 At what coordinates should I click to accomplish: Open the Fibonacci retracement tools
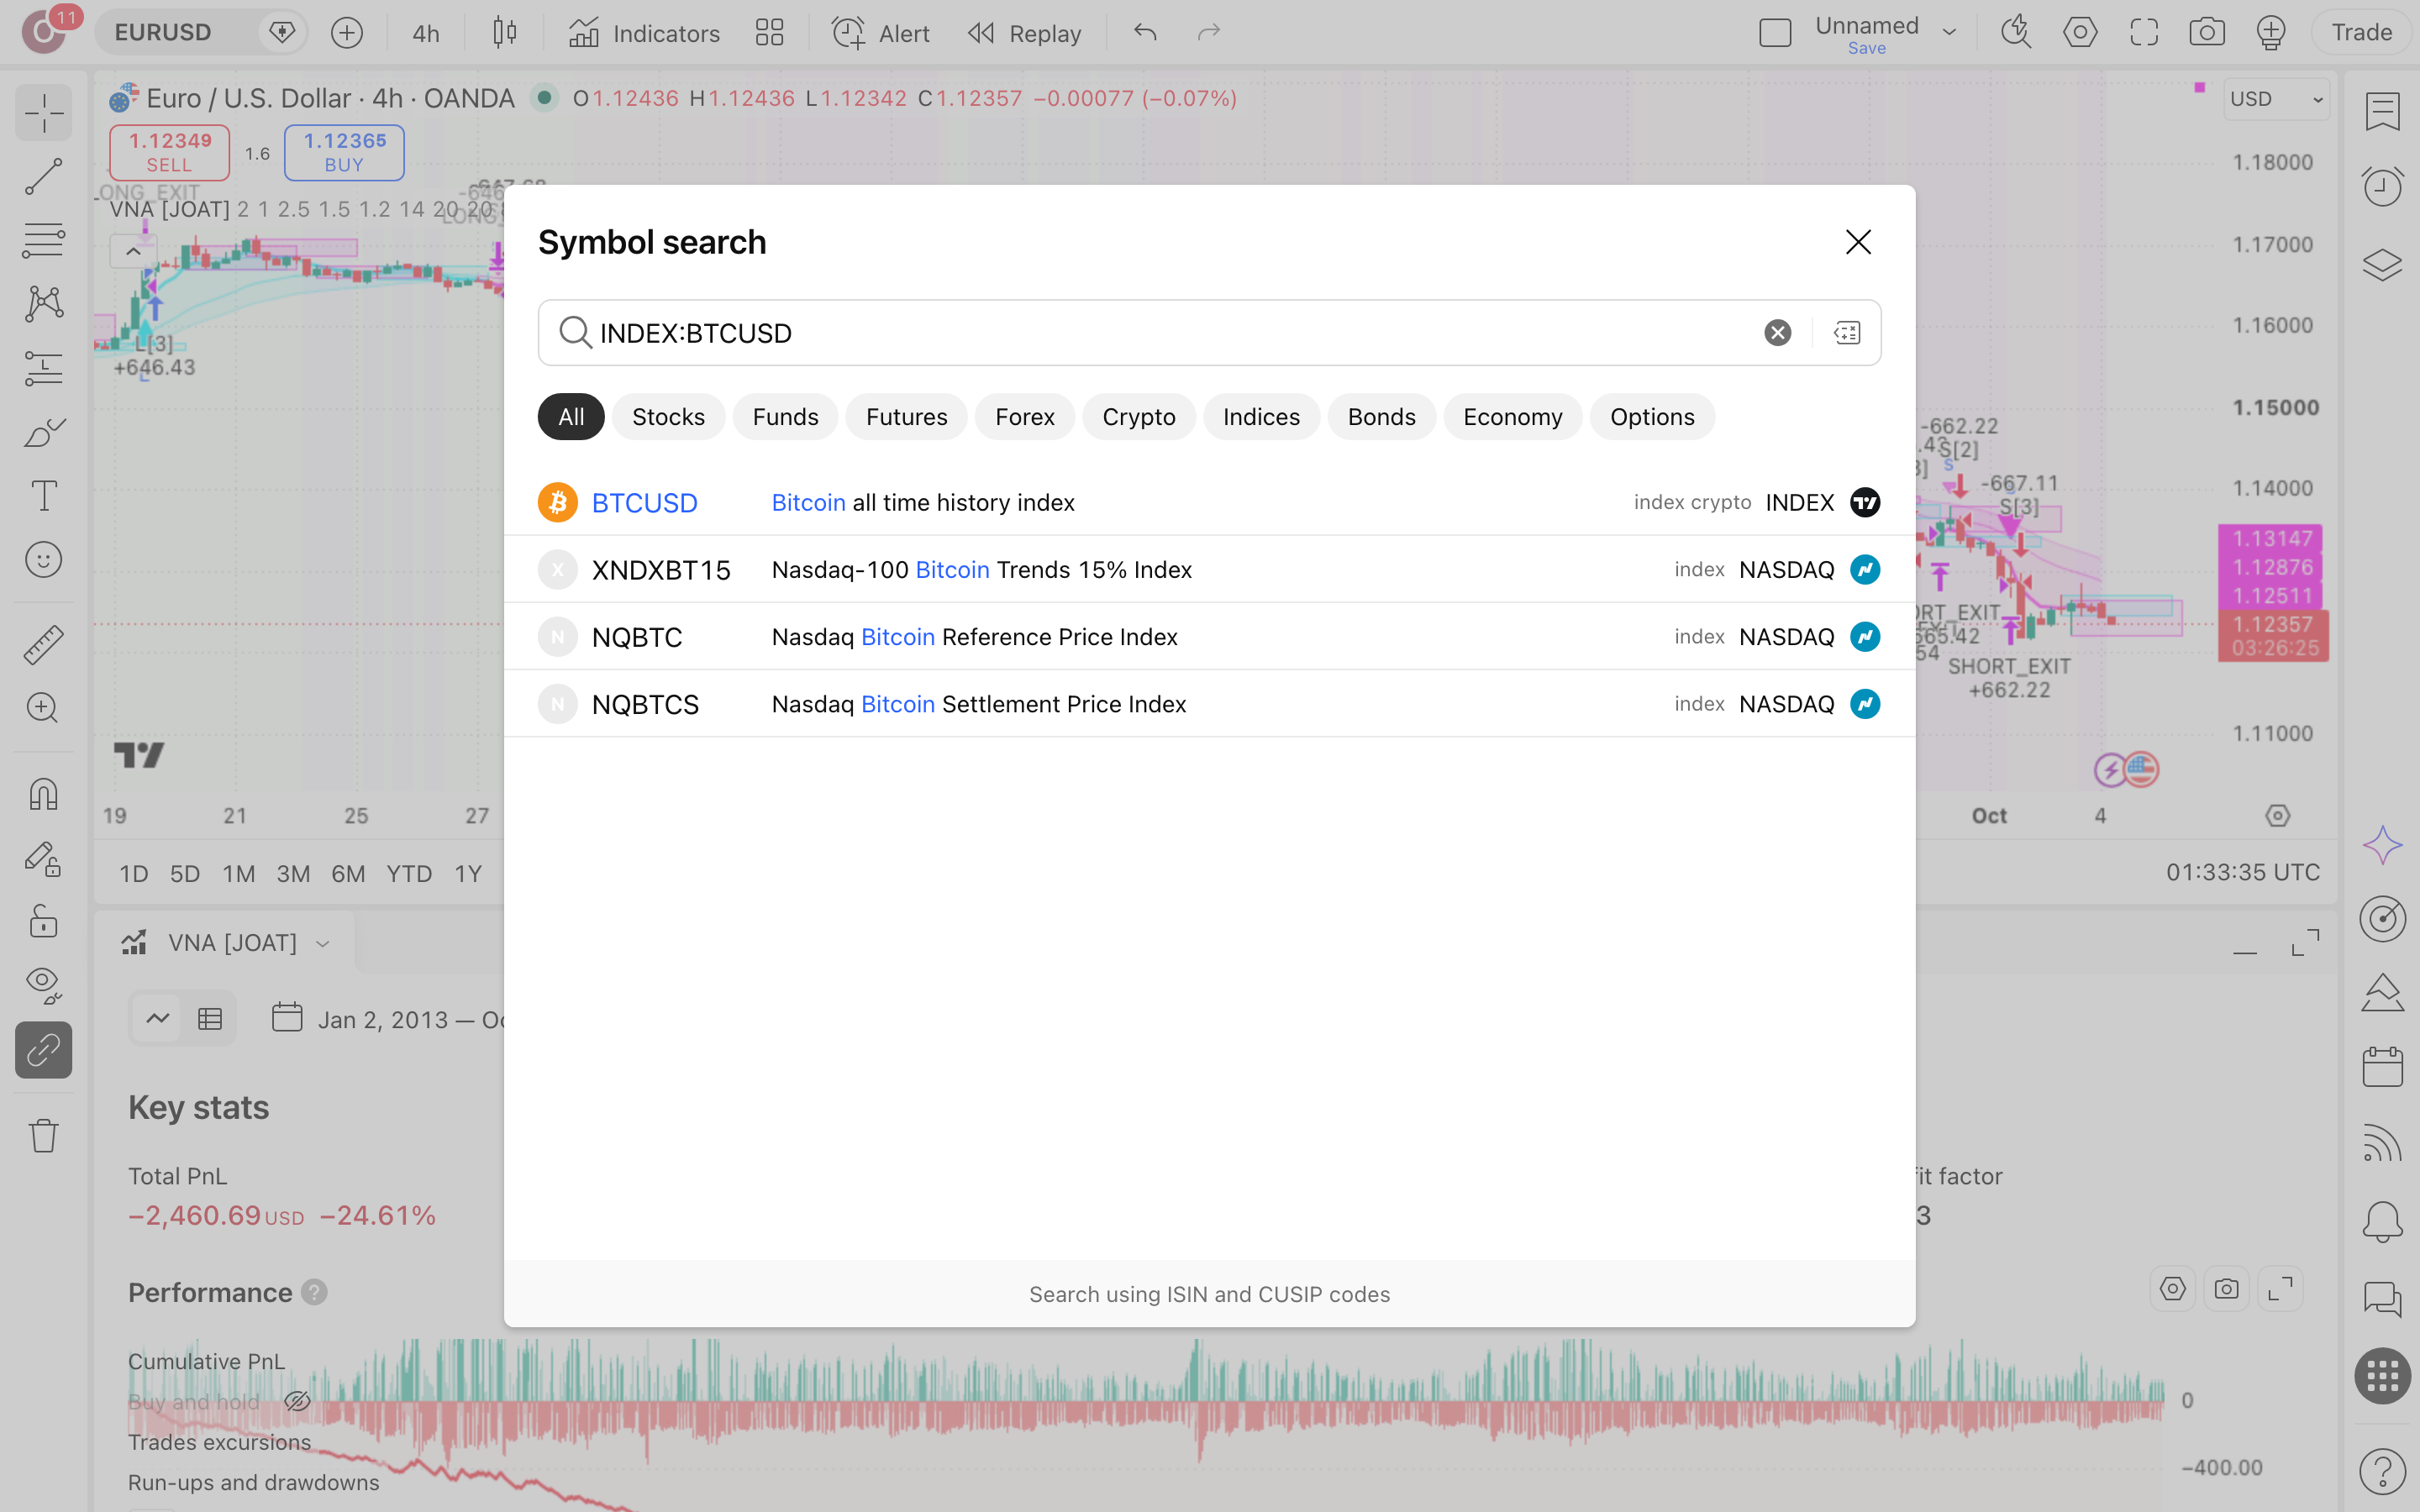click(x=43, y=240)
